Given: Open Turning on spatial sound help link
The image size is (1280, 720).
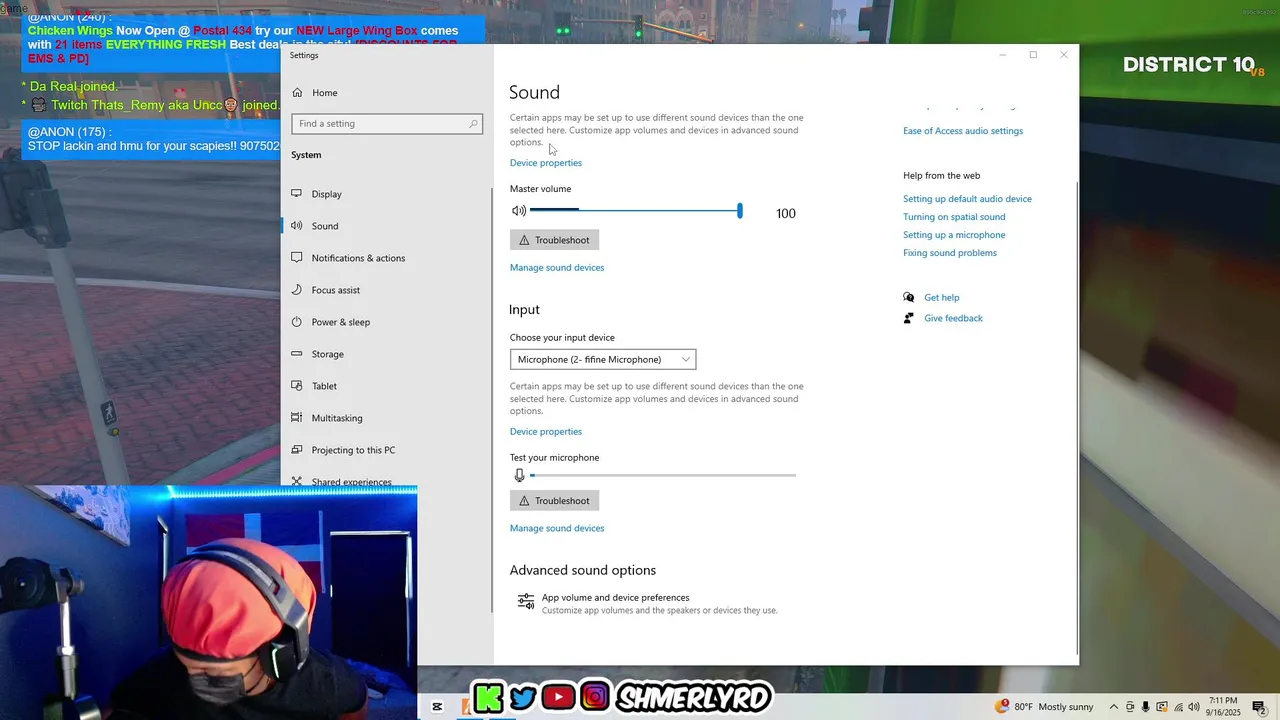Looking at the screenshot, I should [954, 217].
